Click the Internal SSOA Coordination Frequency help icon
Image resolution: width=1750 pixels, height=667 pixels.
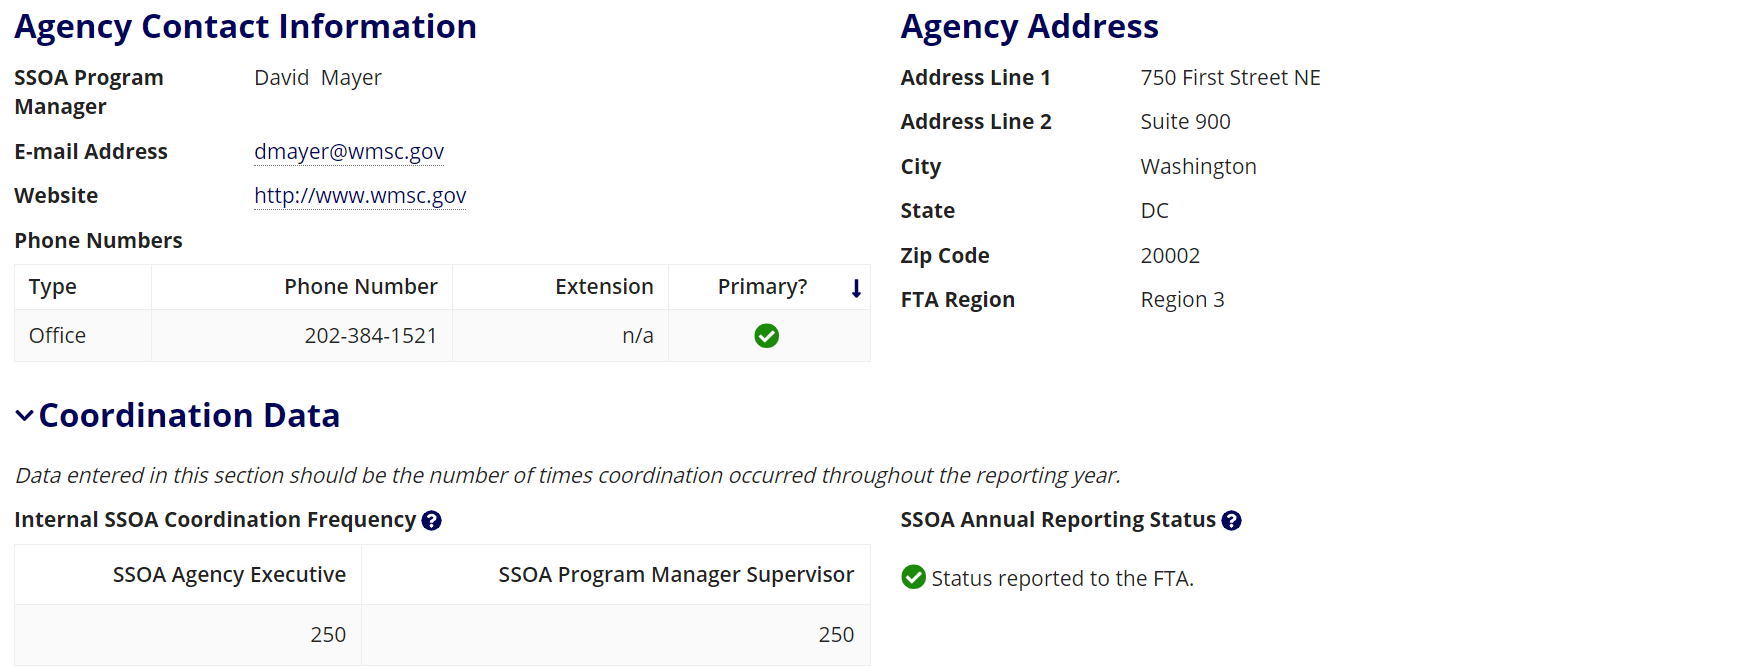431,521
